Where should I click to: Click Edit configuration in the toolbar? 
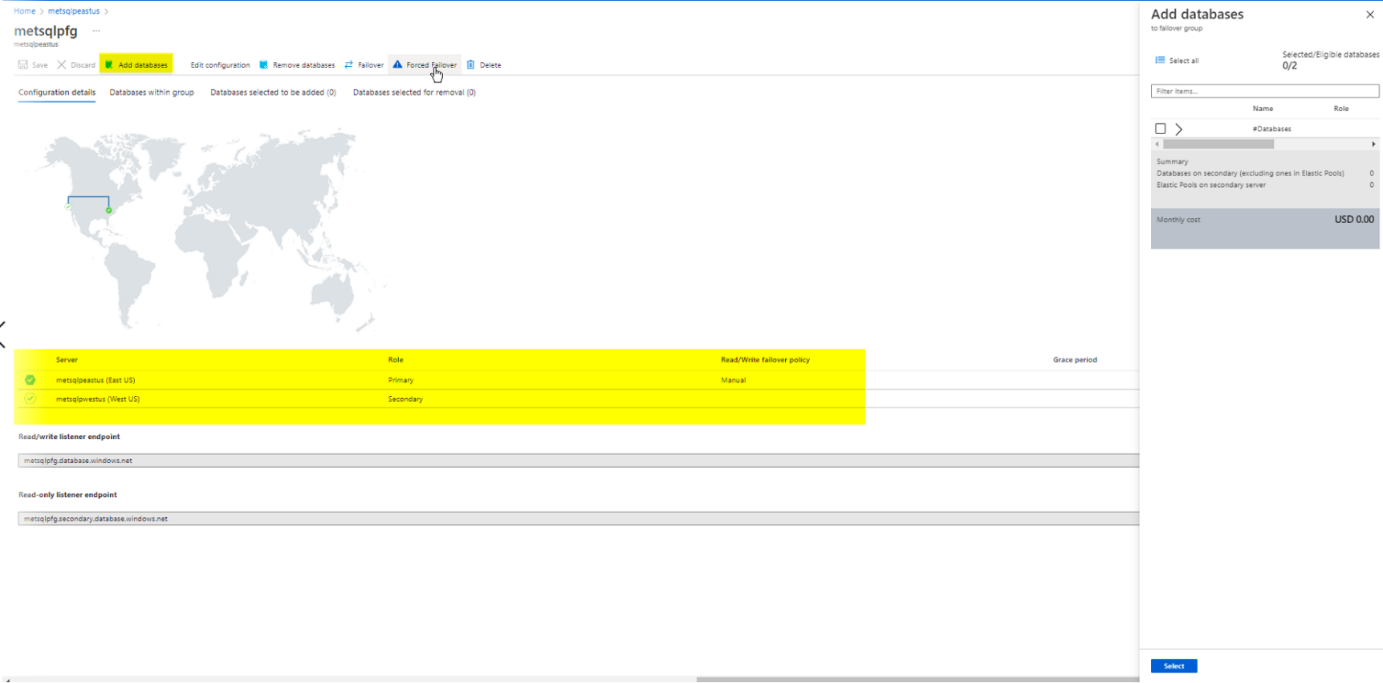(x=220, y=65)
